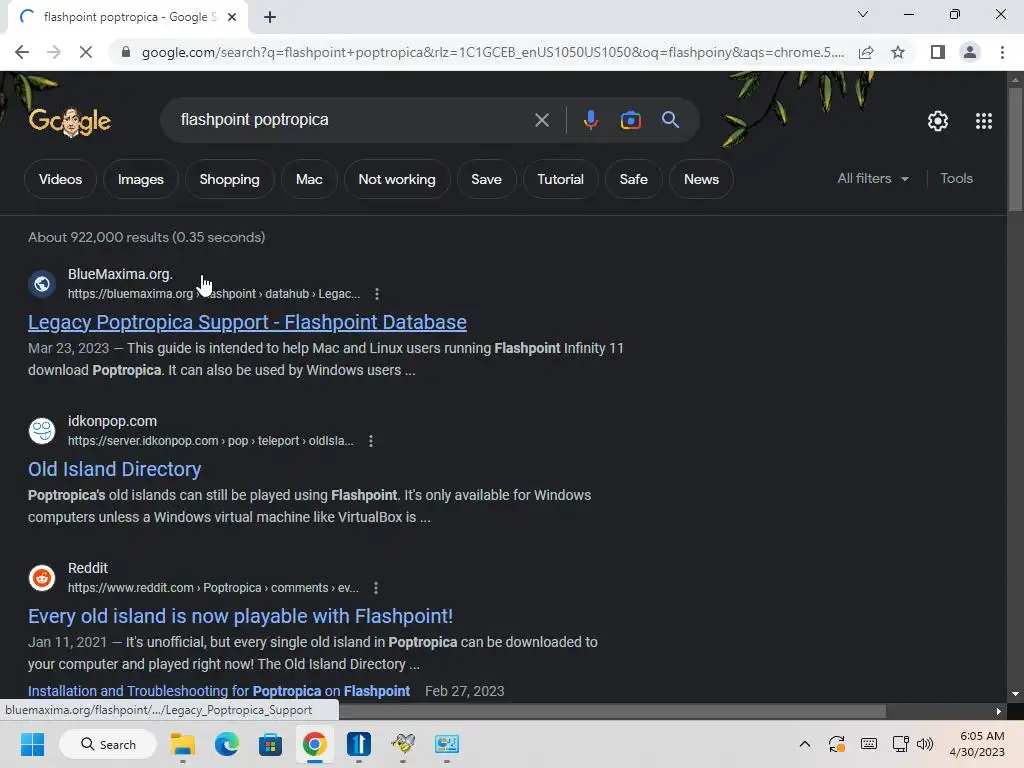The height and width of the screenshot is (768, 1024).
Task: Open volume control in system tray
Action: coord(925,744)
